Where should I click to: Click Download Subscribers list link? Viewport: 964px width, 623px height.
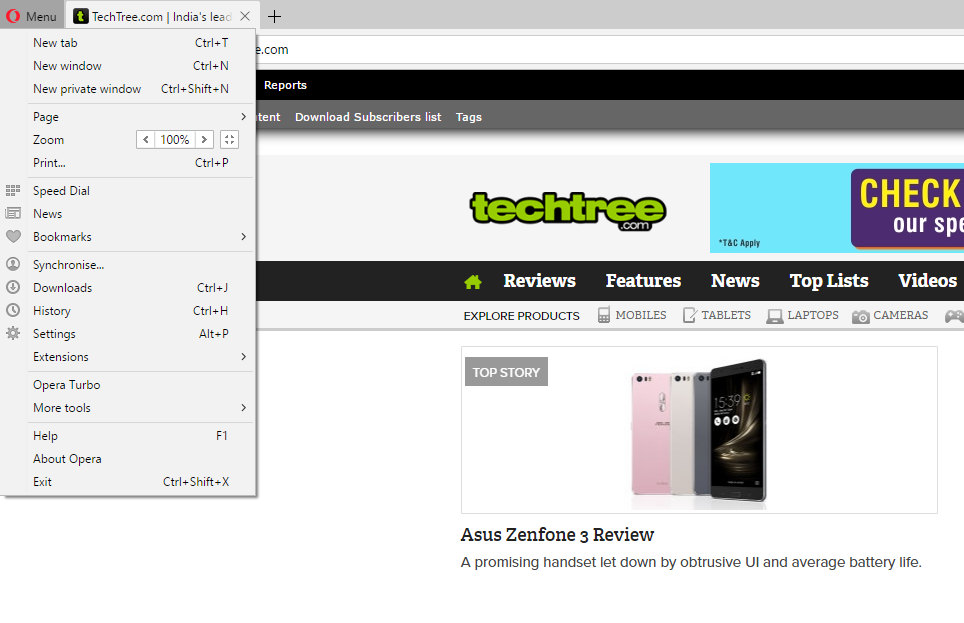click(x=368, y=117)
